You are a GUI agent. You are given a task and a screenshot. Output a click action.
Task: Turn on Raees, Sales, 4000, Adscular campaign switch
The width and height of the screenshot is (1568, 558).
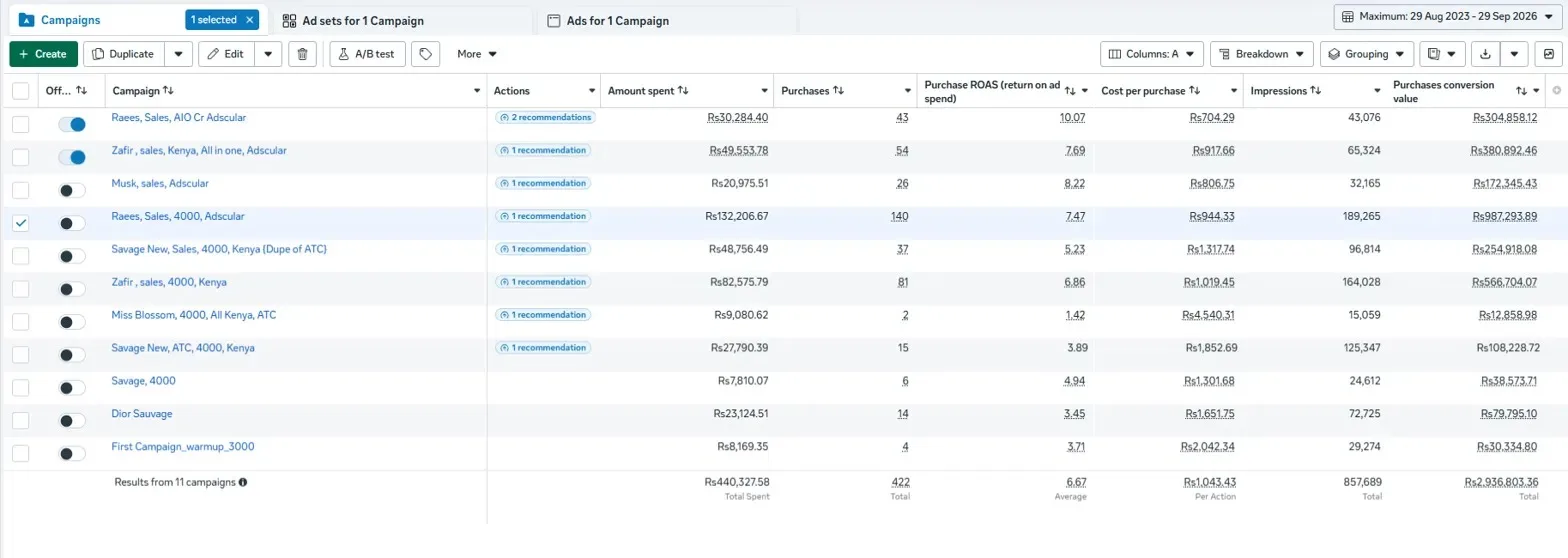pos(72,223)
